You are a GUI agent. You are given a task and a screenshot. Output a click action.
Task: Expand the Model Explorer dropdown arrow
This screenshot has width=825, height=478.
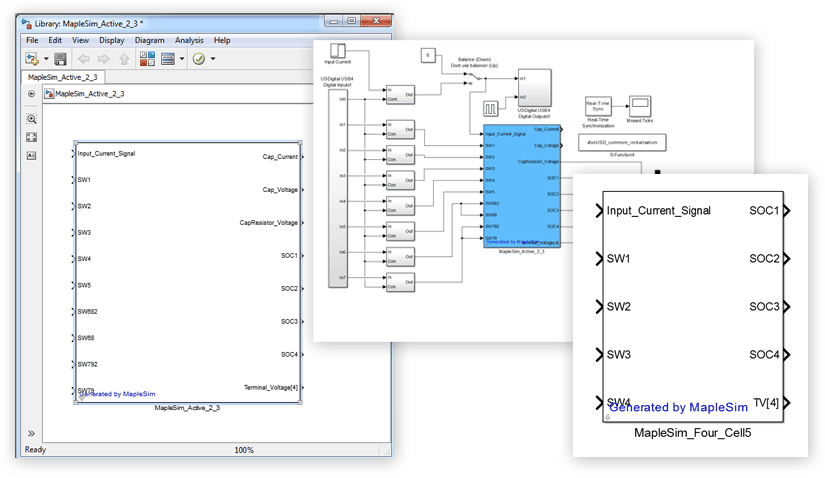point(180,59)
